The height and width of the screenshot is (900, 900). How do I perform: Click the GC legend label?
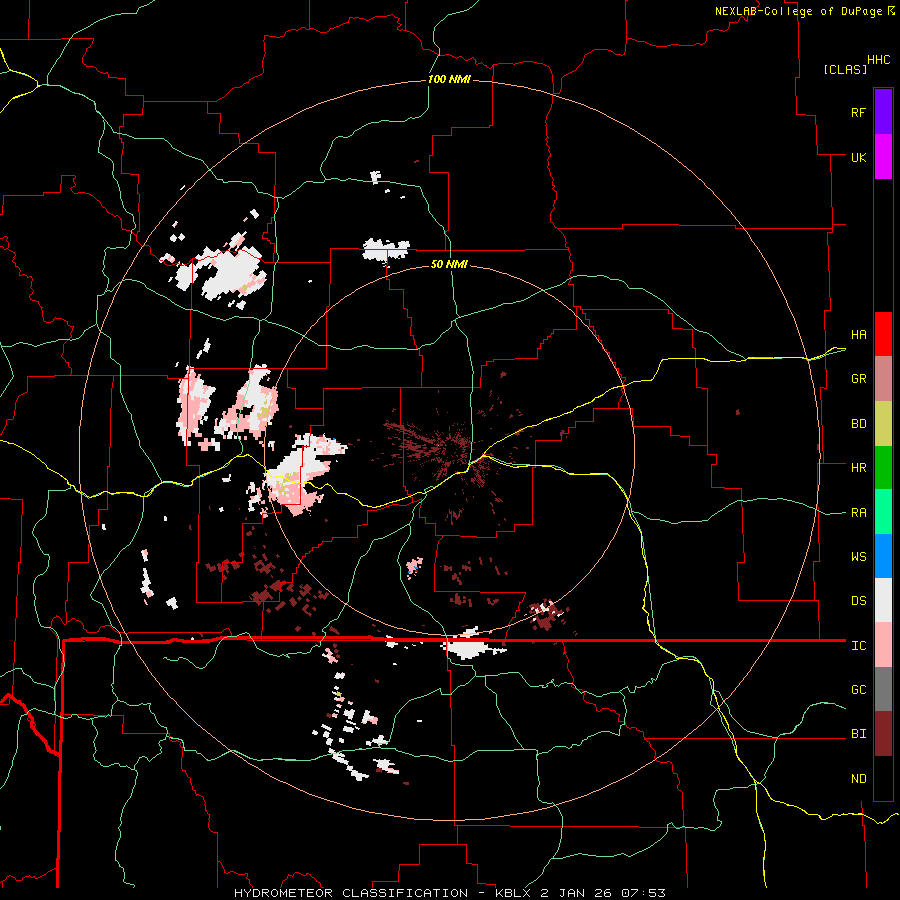click(858, 690)
